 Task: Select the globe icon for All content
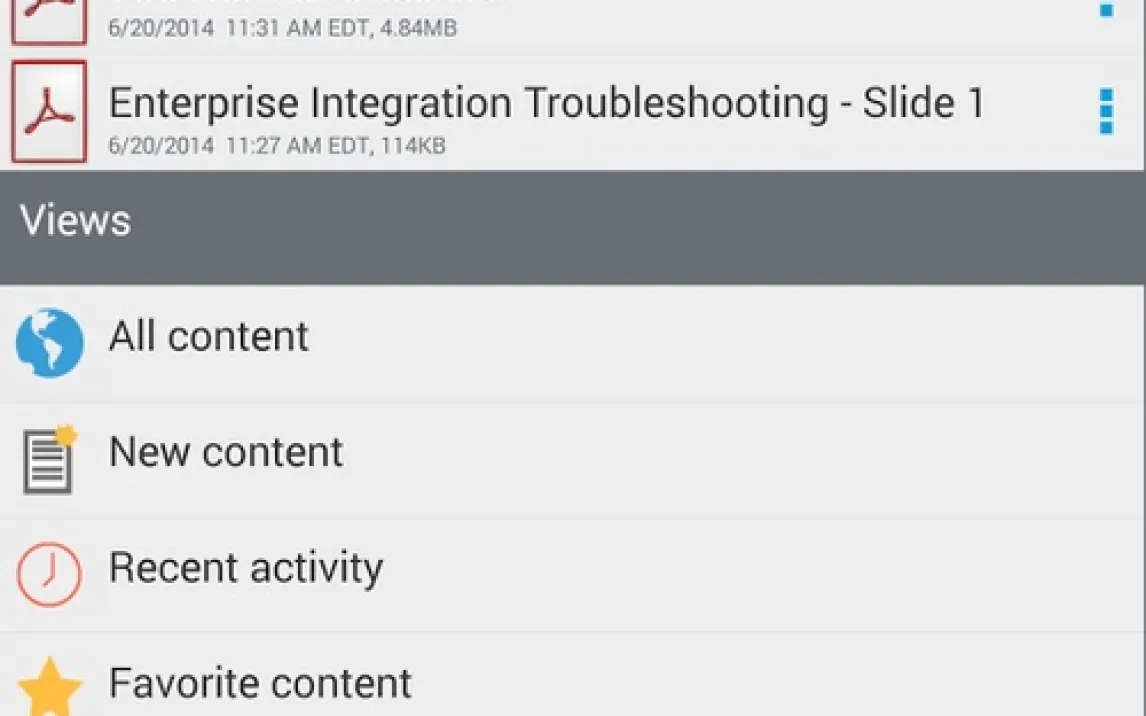pyautogui.click(x=50, y=343)
